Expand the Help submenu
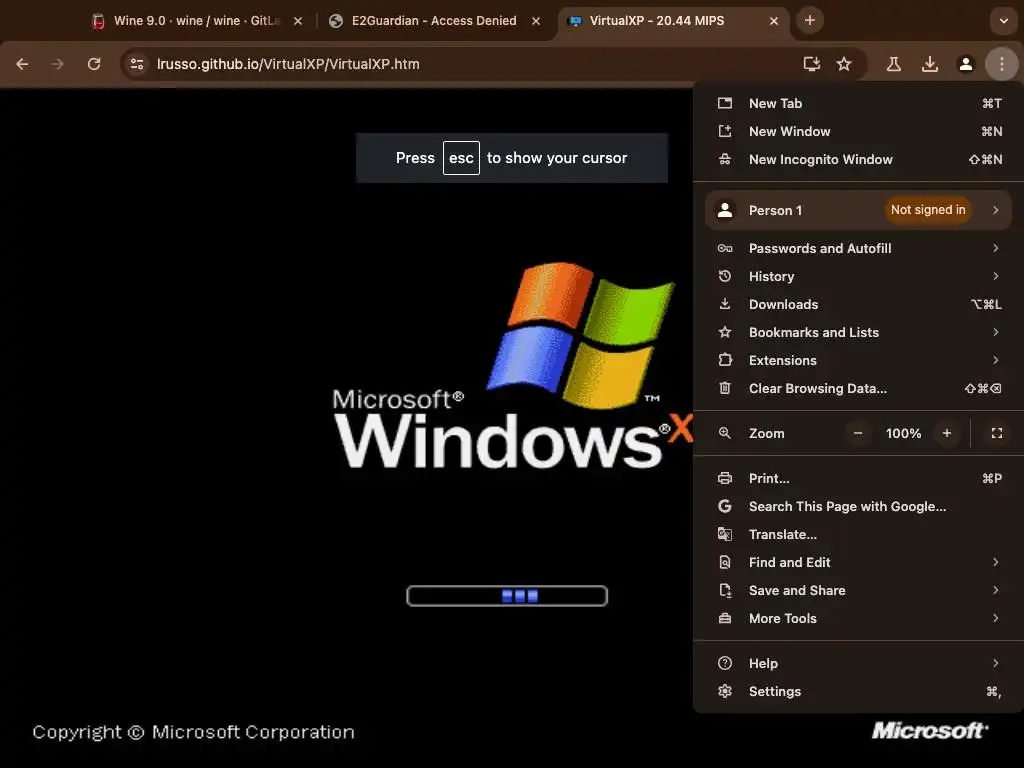 [x=859, y=664]
